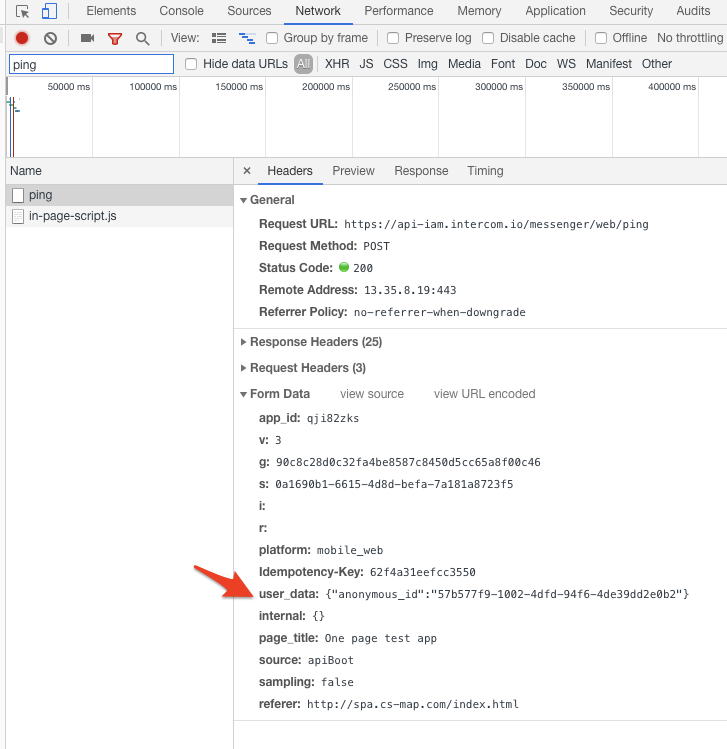Screen dimensions: 727x749
Task: Go to Performance tab
Action: click(399, 11)
